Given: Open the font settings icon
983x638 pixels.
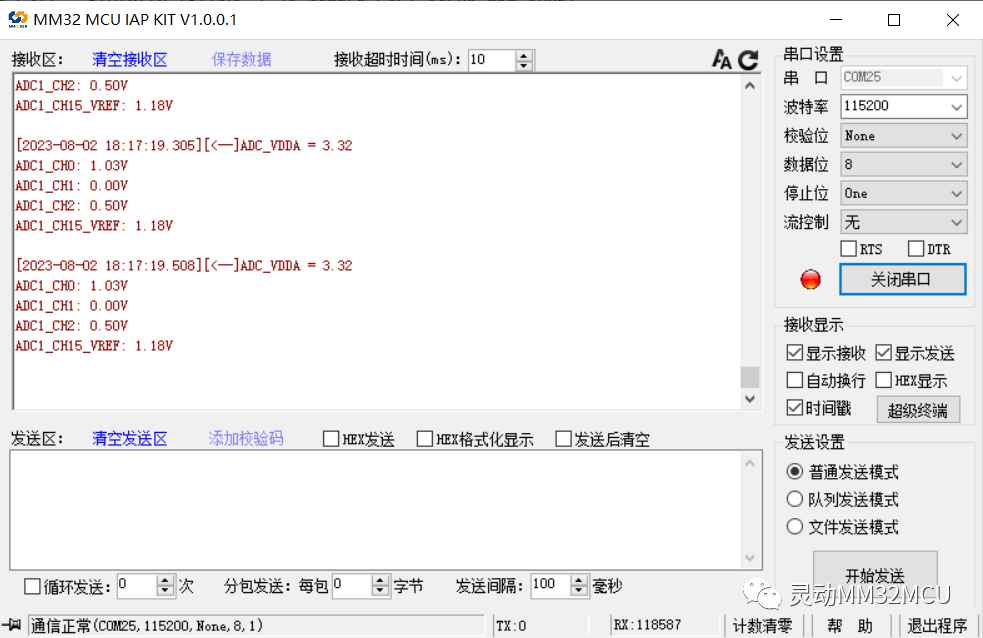Looking at the screenshot, I should coord(722,60).
